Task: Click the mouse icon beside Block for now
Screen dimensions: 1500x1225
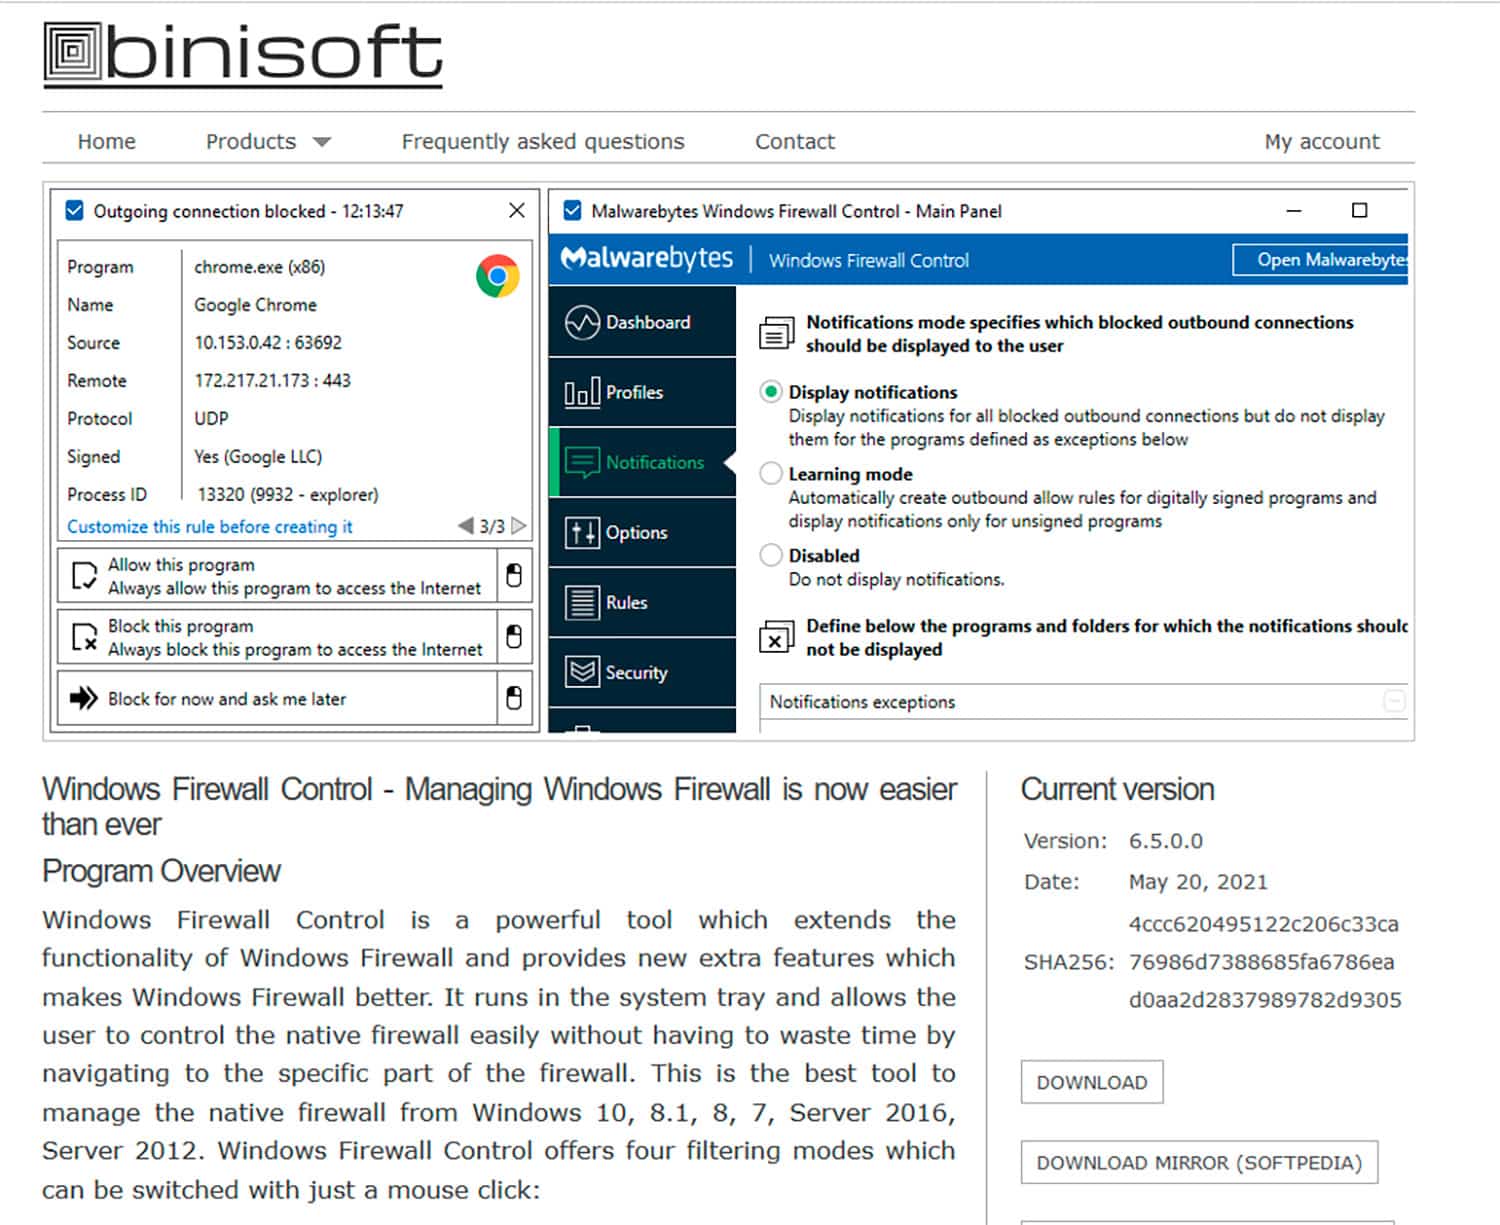Action: (x=514, y=697)
